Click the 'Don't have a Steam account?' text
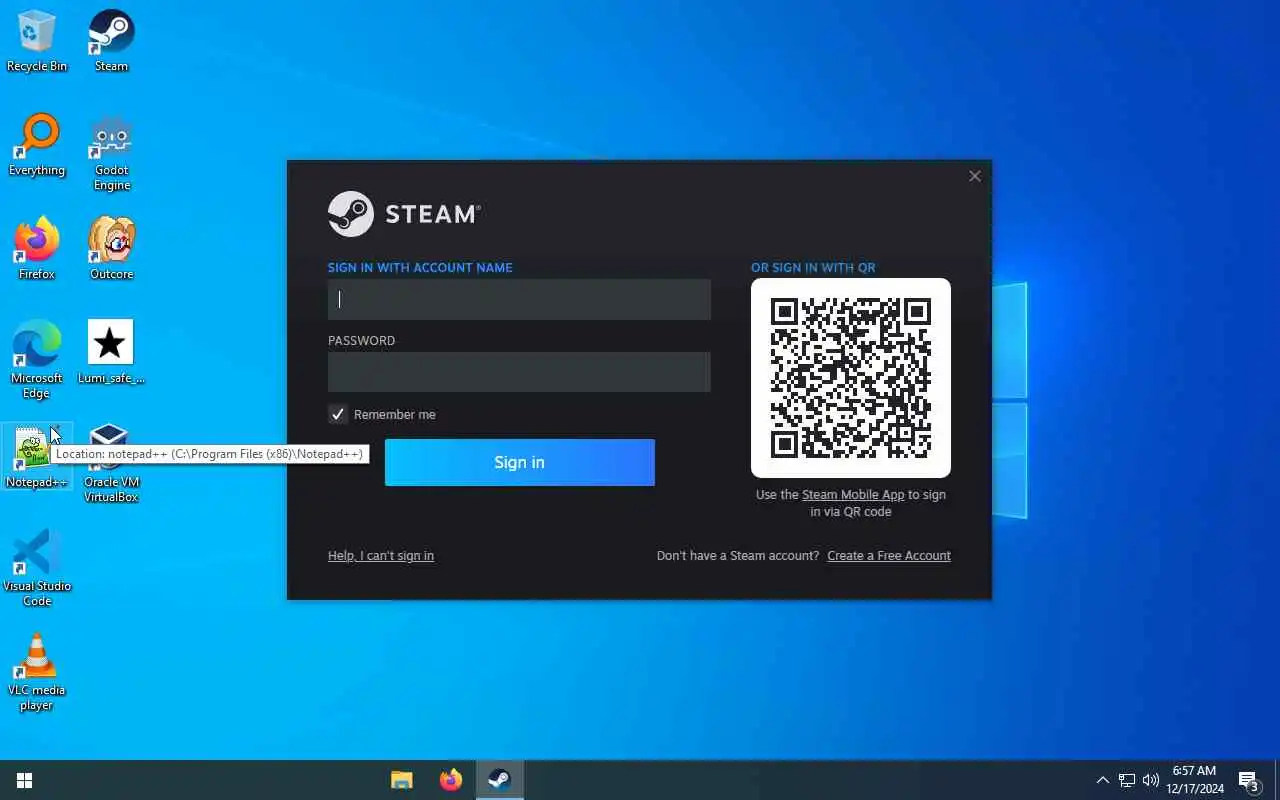 738,556
